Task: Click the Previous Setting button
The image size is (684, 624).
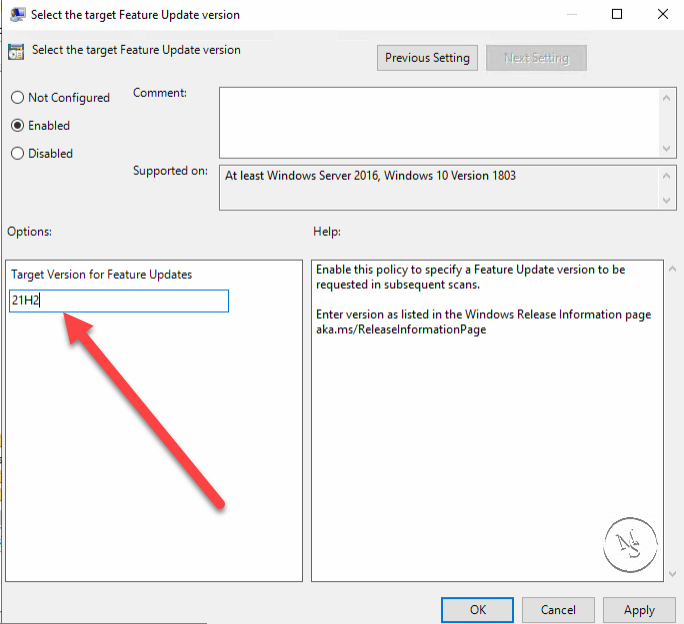Action: click(427, 58)
